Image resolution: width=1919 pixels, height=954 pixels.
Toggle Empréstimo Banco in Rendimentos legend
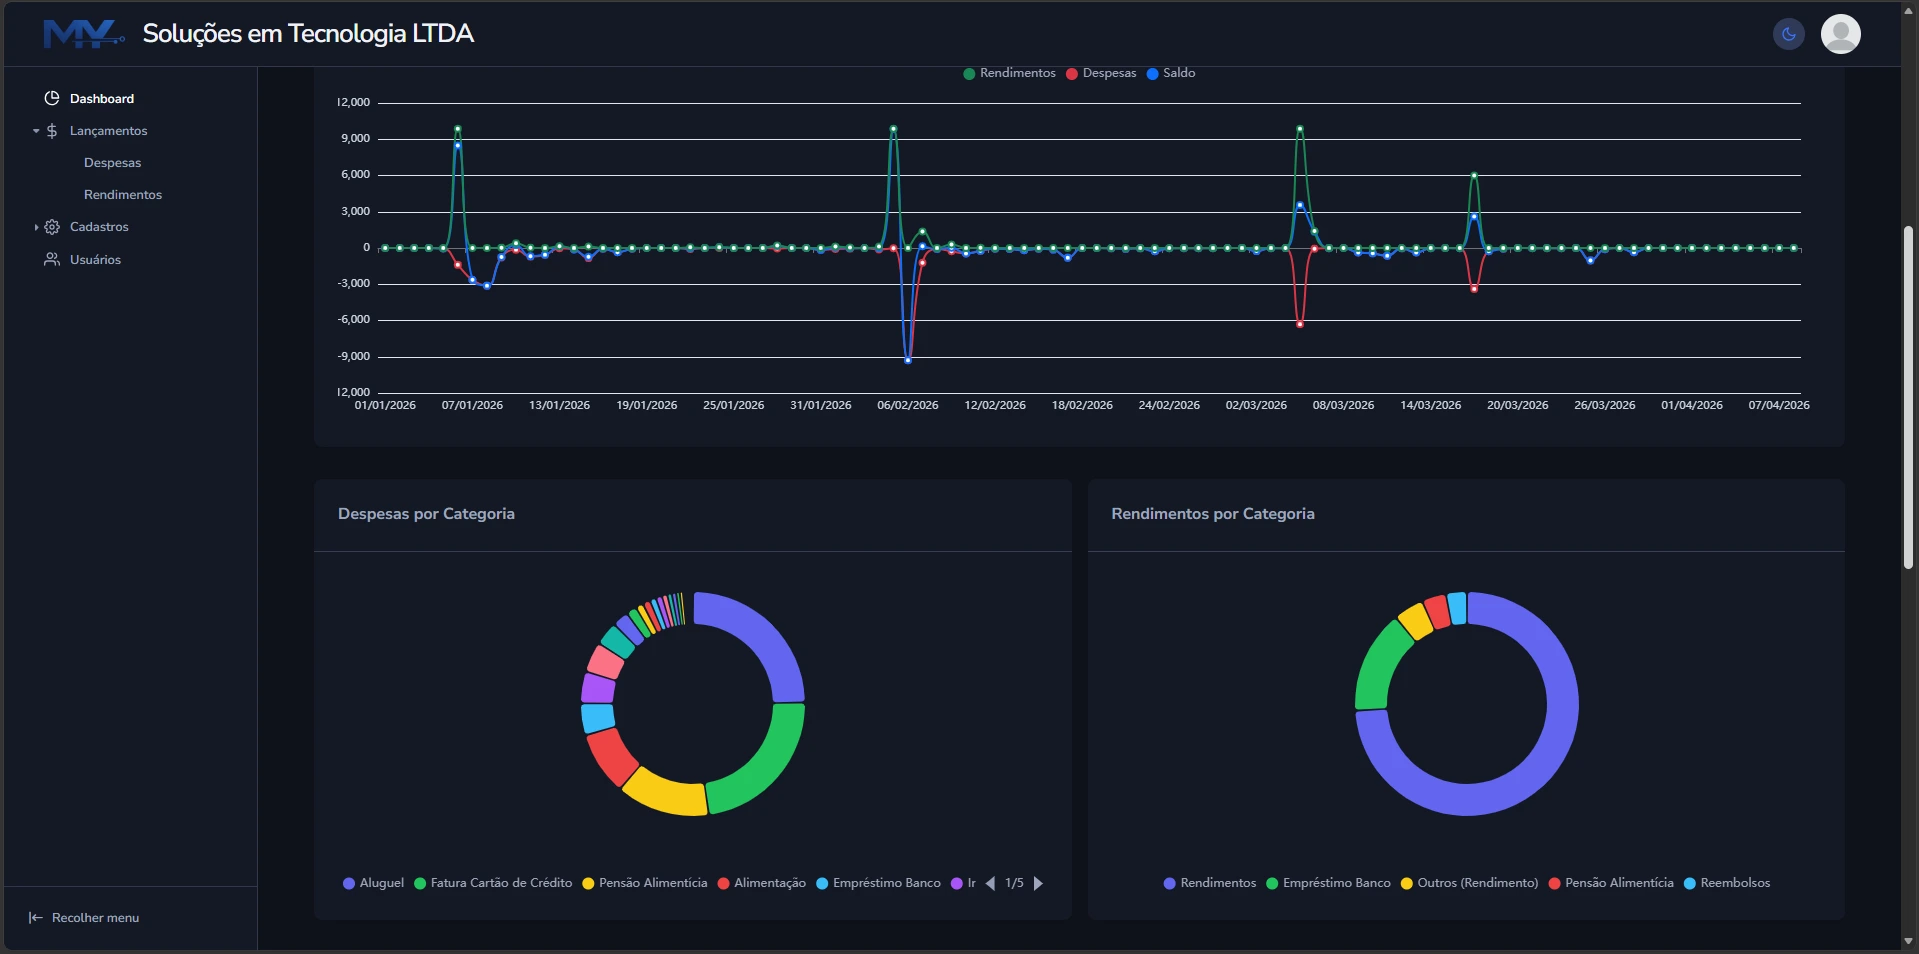coord(1328,883)
